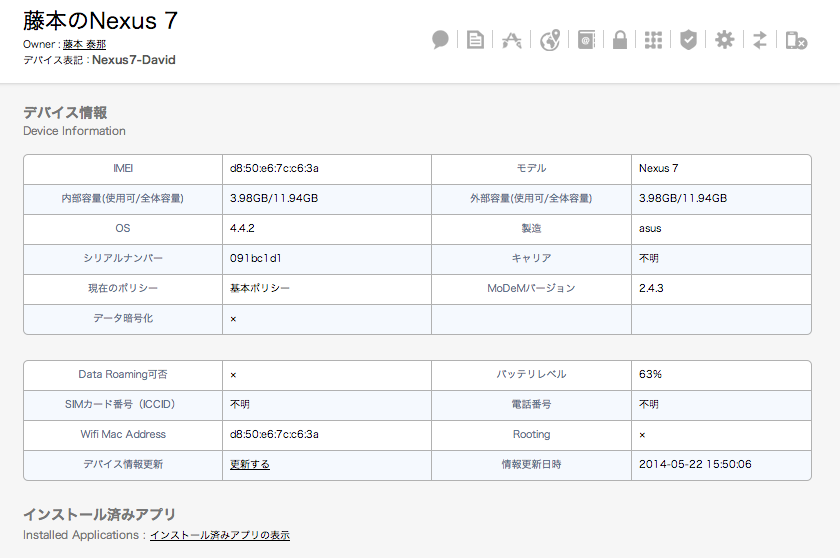Open the pattern grid icon
This screenshot has width=840, height=558.
tap(653, 40)
